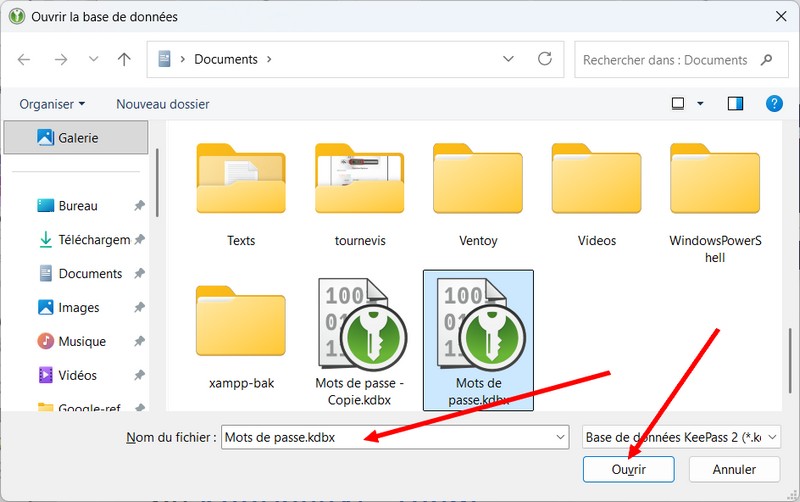Click the Back navigation arrow
The width and height of the screenshot is (800, 502).
(24, 59)
